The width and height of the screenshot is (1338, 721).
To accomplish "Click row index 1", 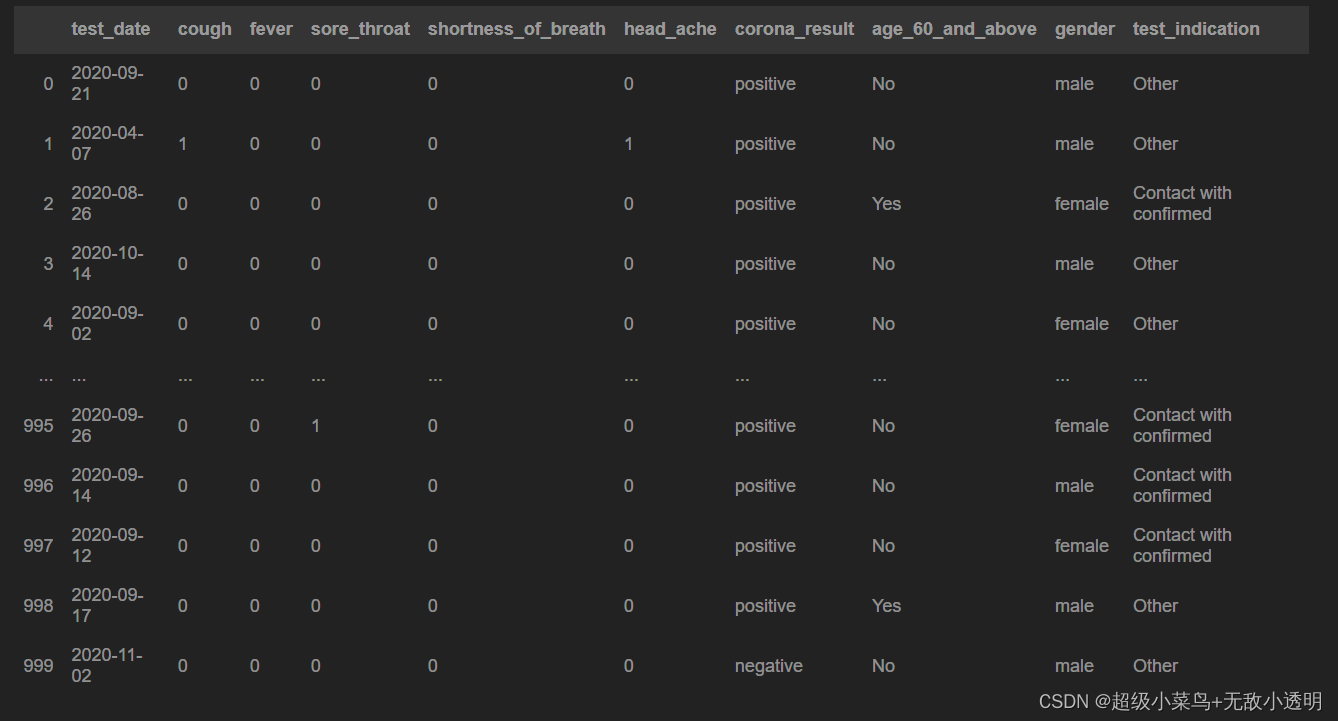I will pyautogui.click(x=48, y=144).
